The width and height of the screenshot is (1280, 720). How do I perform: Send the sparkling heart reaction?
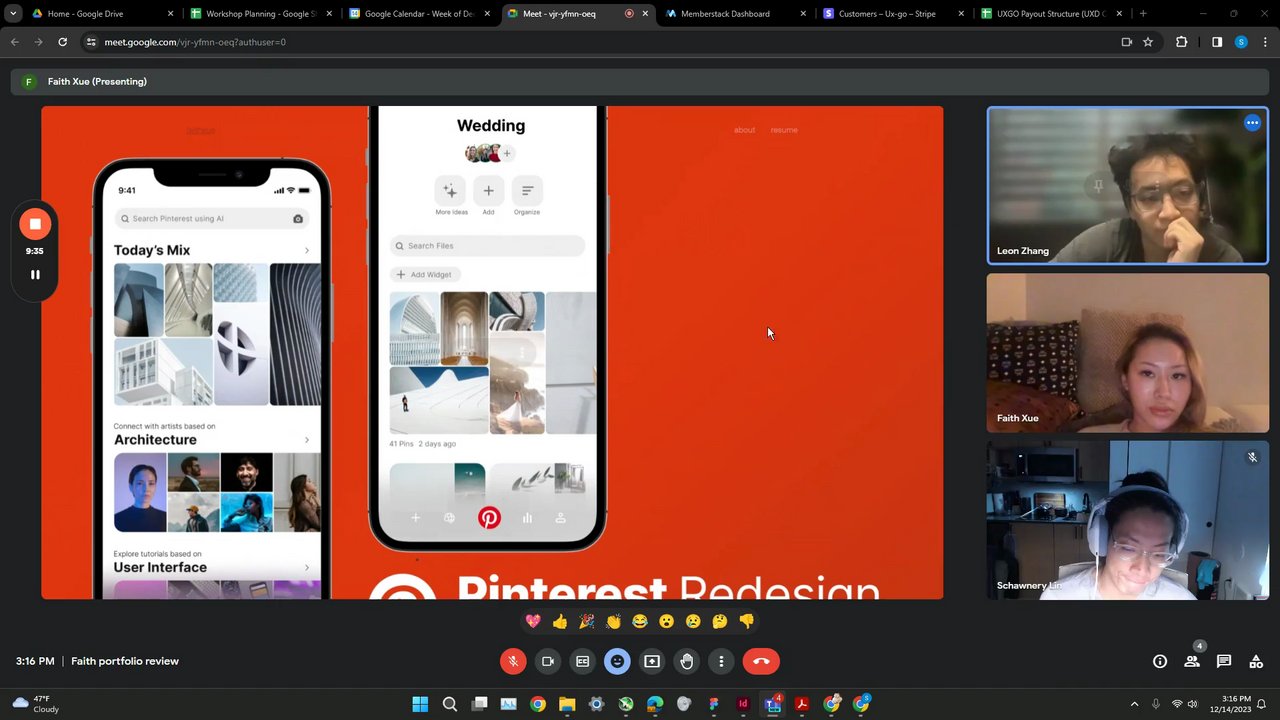pyautogui.click(x=533, y=621)
